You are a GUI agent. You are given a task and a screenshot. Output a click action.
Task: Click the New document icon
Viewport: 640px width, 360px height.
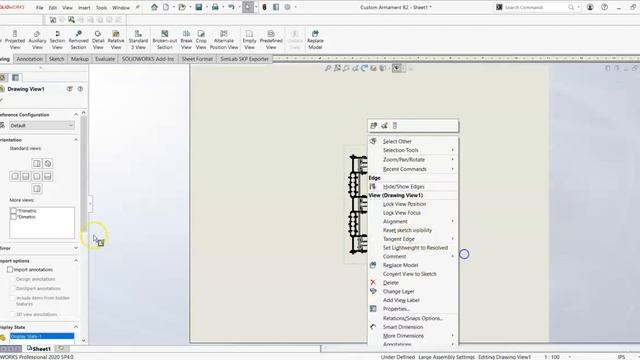click(x=166, y=7)
